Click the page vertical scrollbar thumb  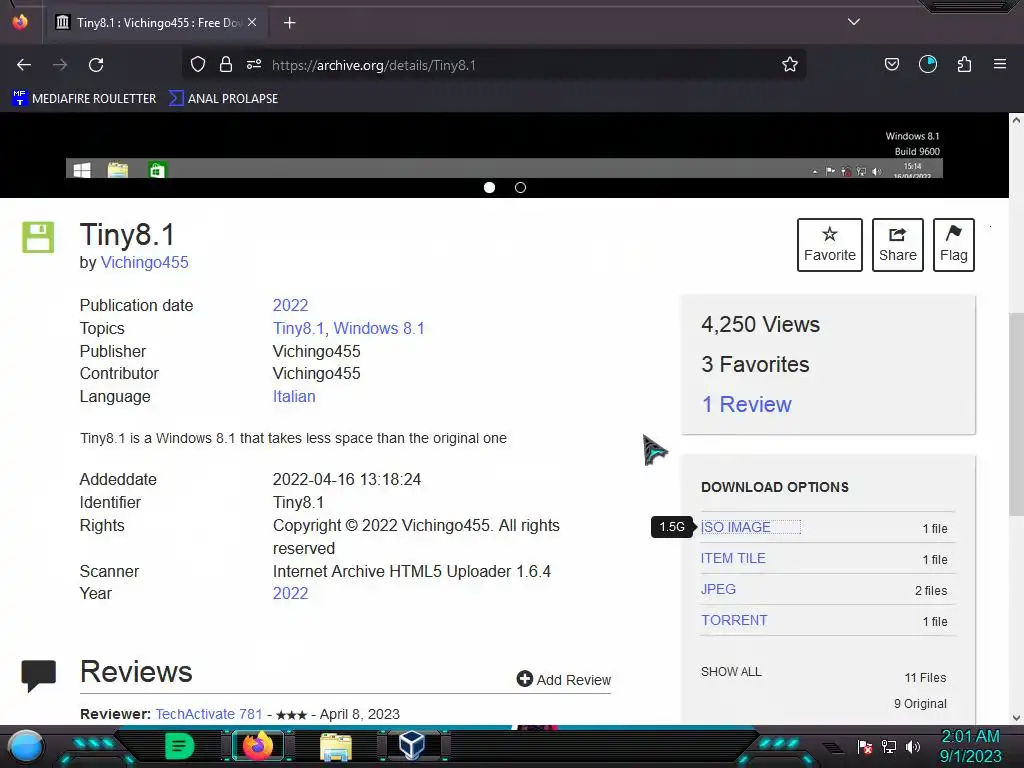pos(1016,415)
